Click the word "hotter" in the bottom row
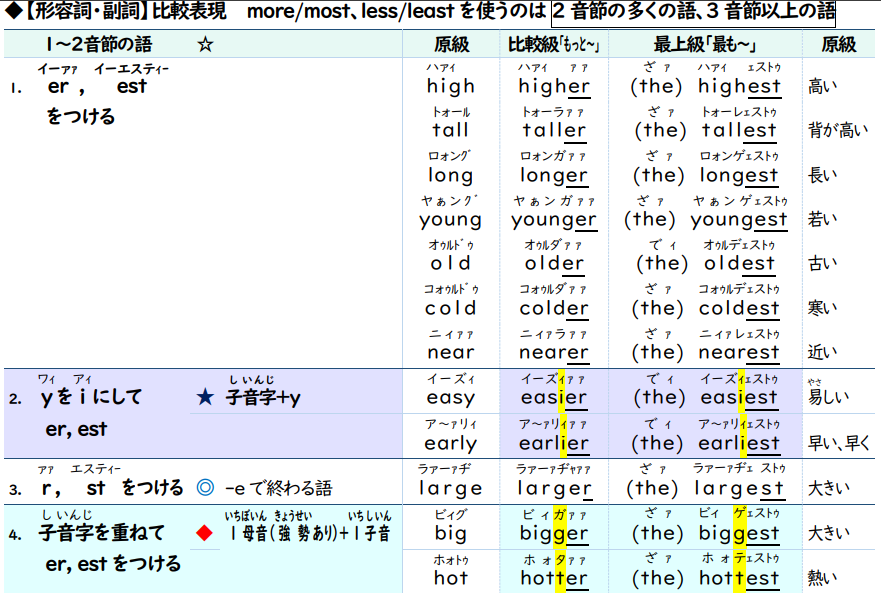Viewport: 881px width, 593px height. tap(553, 578)
